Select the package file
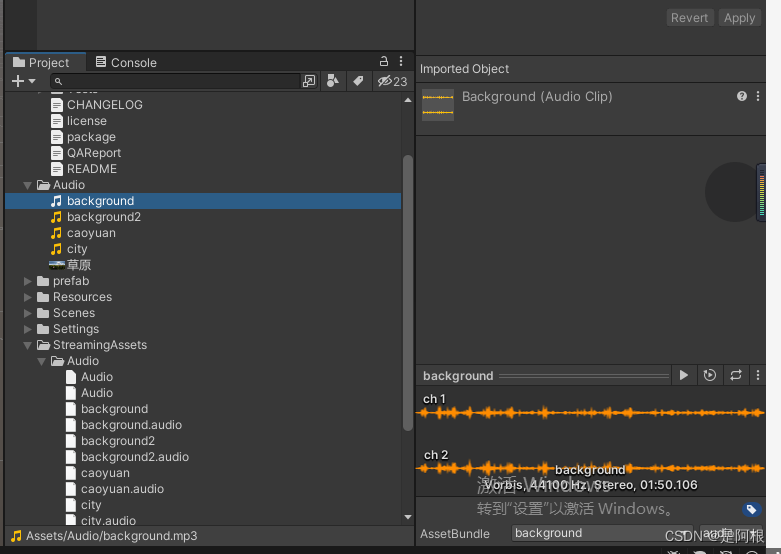Viewport: 781px width, 554px height. click(x=91, y=137)
